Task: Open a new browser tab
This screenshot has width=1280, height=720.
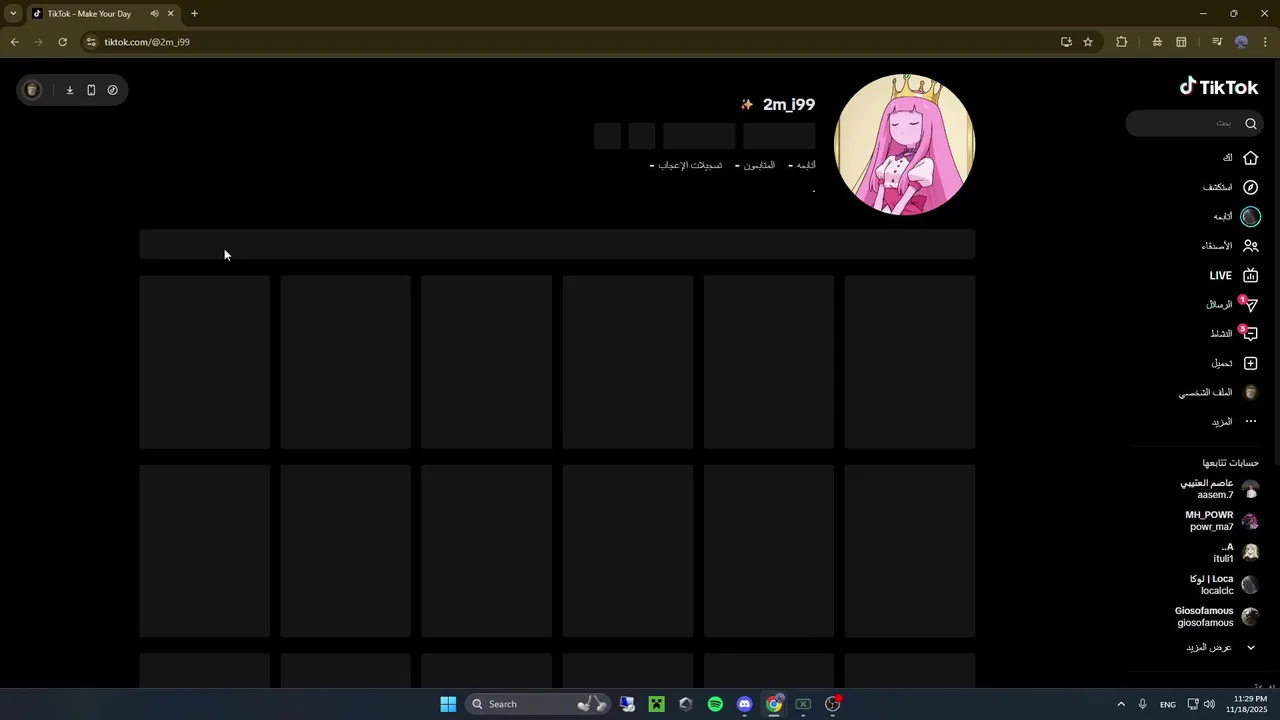Action: [x=194, y=14]
